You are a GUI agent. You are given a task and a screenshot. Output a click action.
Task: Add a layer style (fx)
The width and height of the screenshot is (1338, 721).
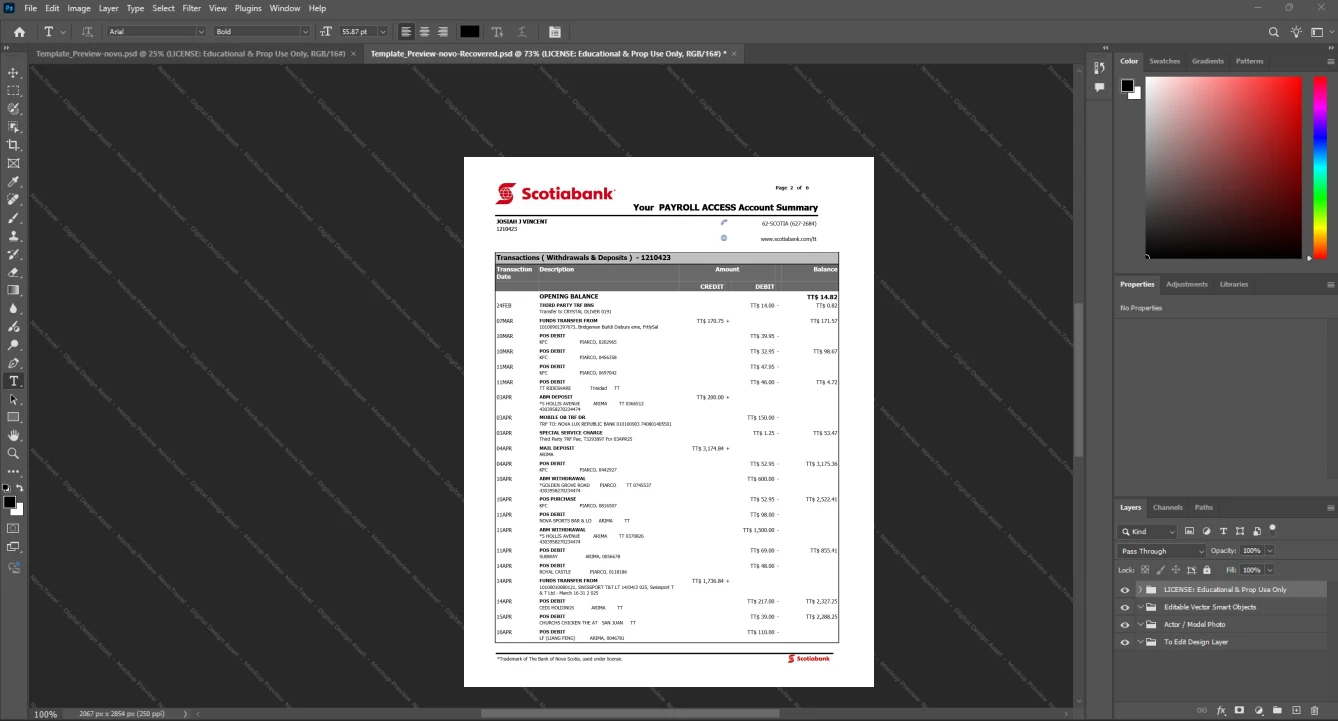pyautogui.click(x=1221, y=710)
